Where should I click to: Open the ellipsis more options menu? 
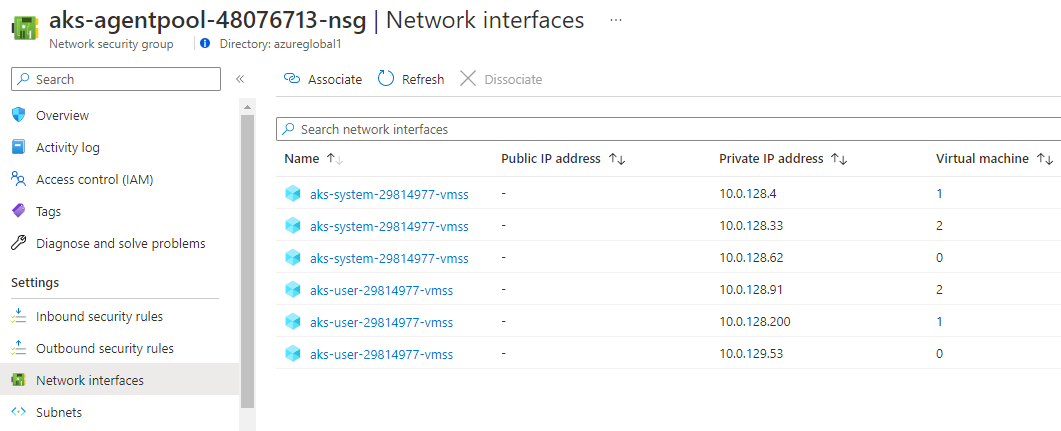click(x=616, y=19)
